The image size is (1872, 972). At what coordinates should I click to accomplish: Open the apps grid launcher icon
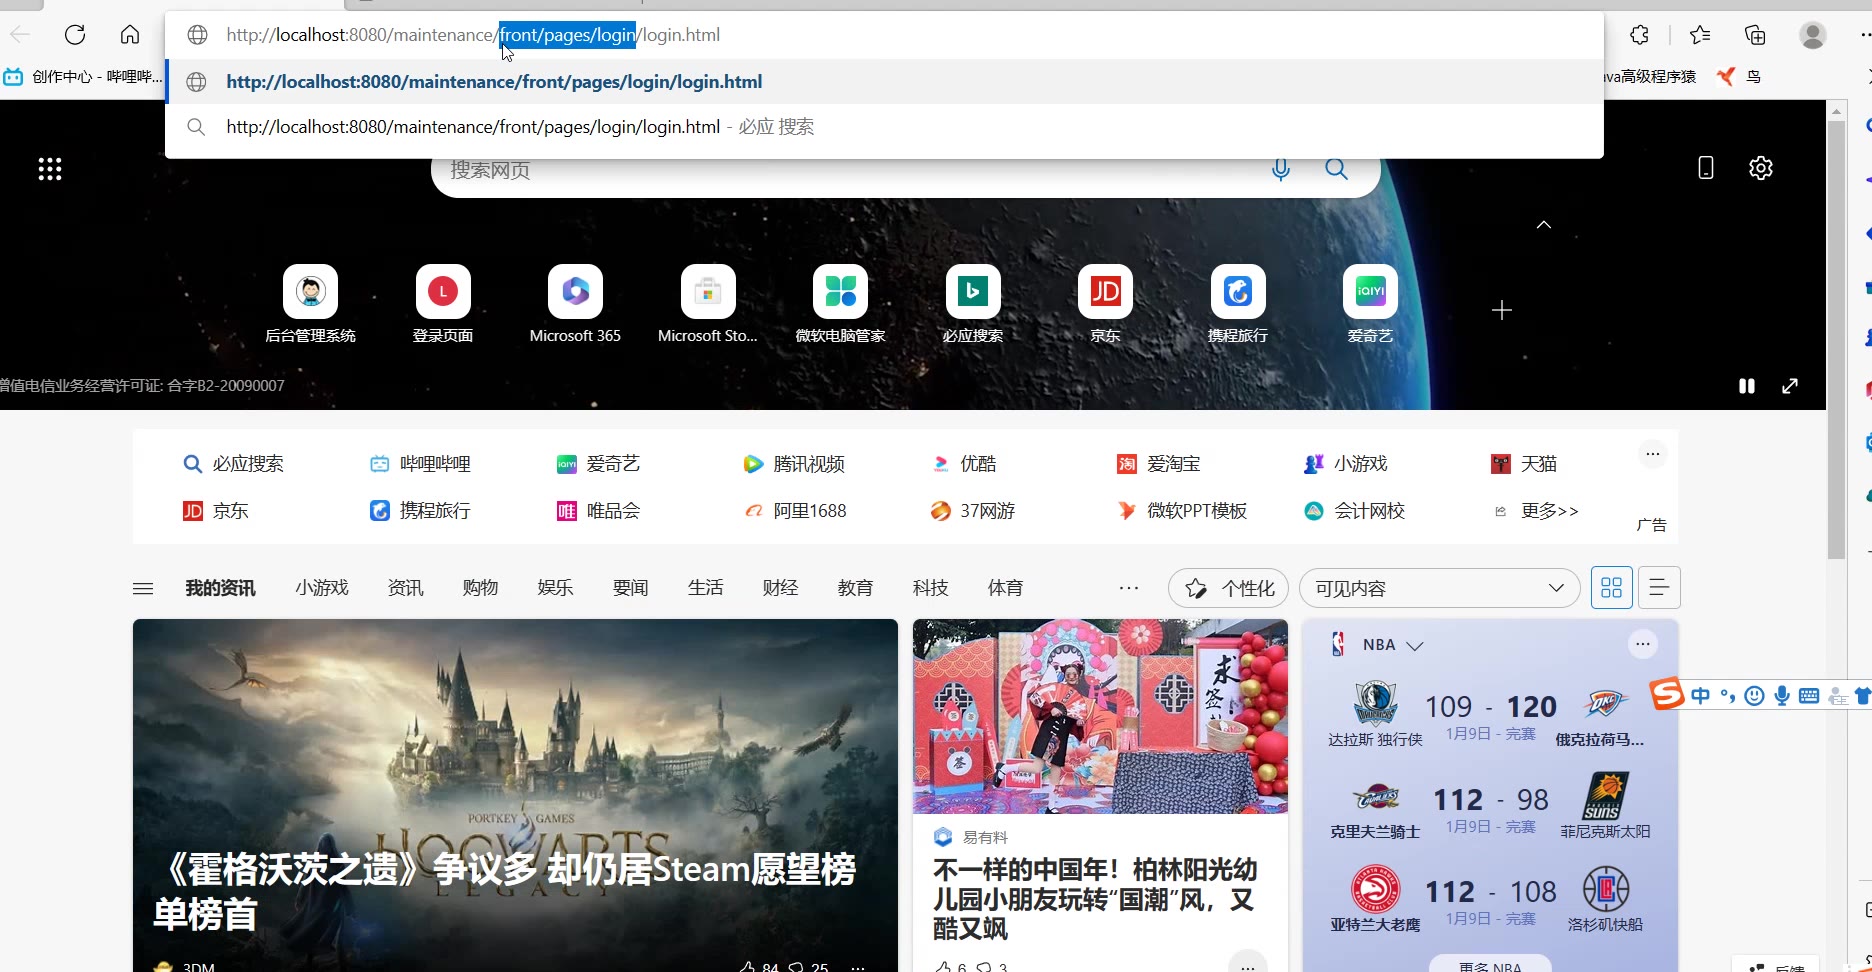50,169
